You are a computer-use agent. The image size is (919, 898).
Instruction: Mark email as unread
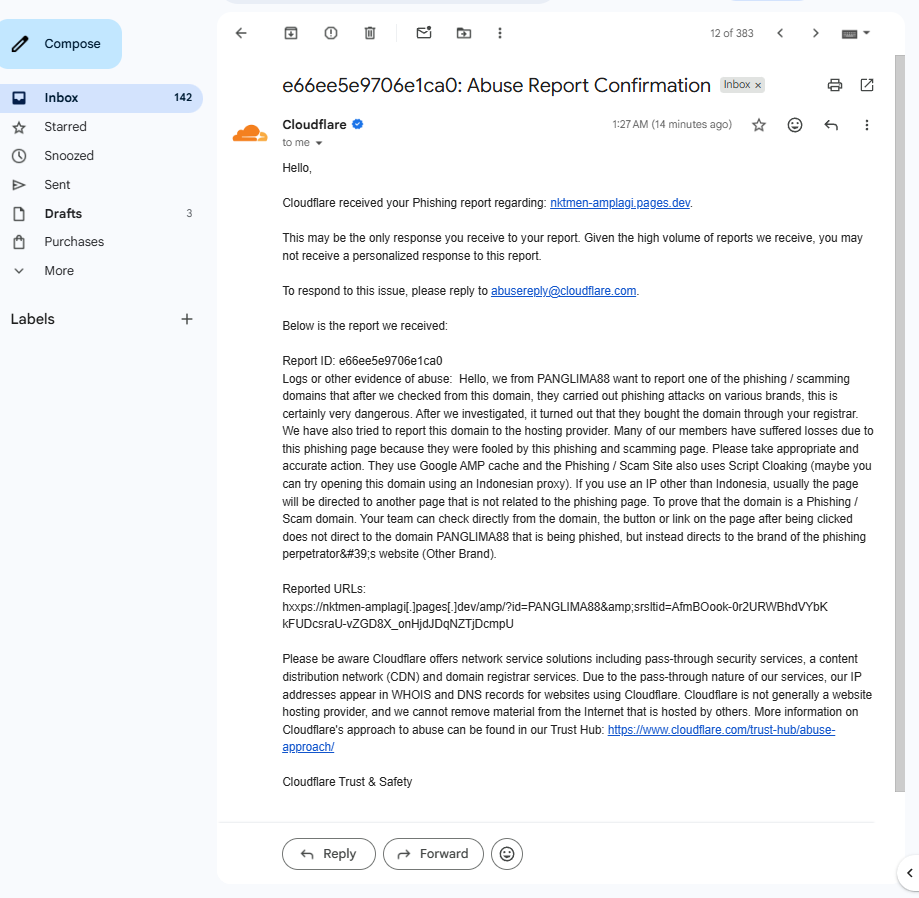coord(424,33)
